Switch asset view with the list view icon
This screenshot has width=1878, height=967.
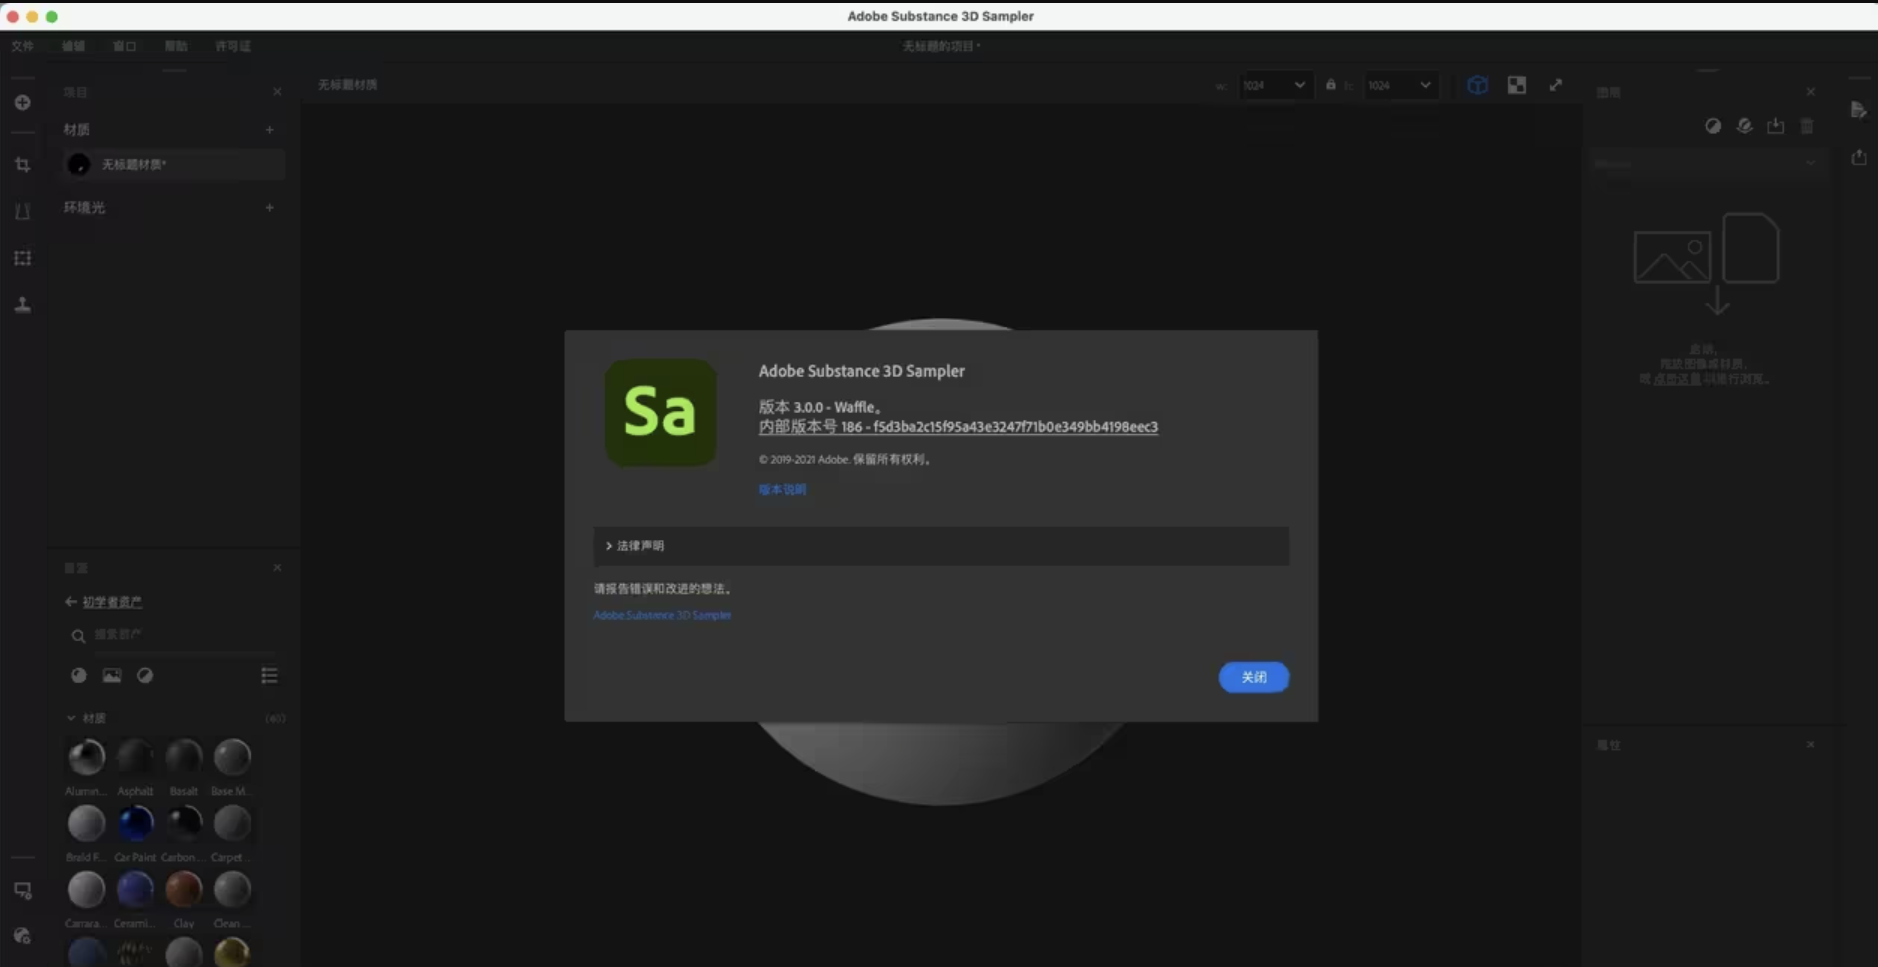[x=269, y=676]
